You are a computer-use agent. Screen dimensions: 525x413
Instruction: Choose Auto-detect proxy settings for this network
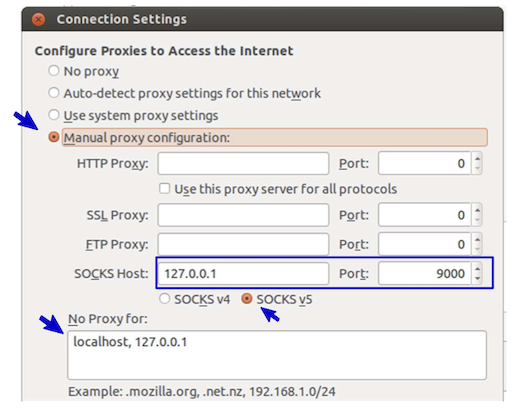[54, 93]
